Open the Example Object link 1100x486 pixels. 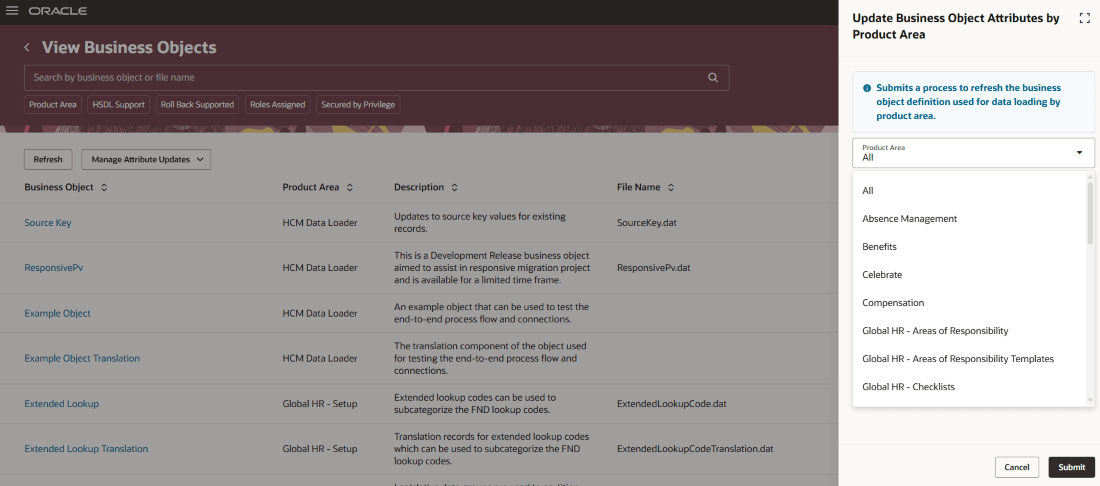pos(58,313)
